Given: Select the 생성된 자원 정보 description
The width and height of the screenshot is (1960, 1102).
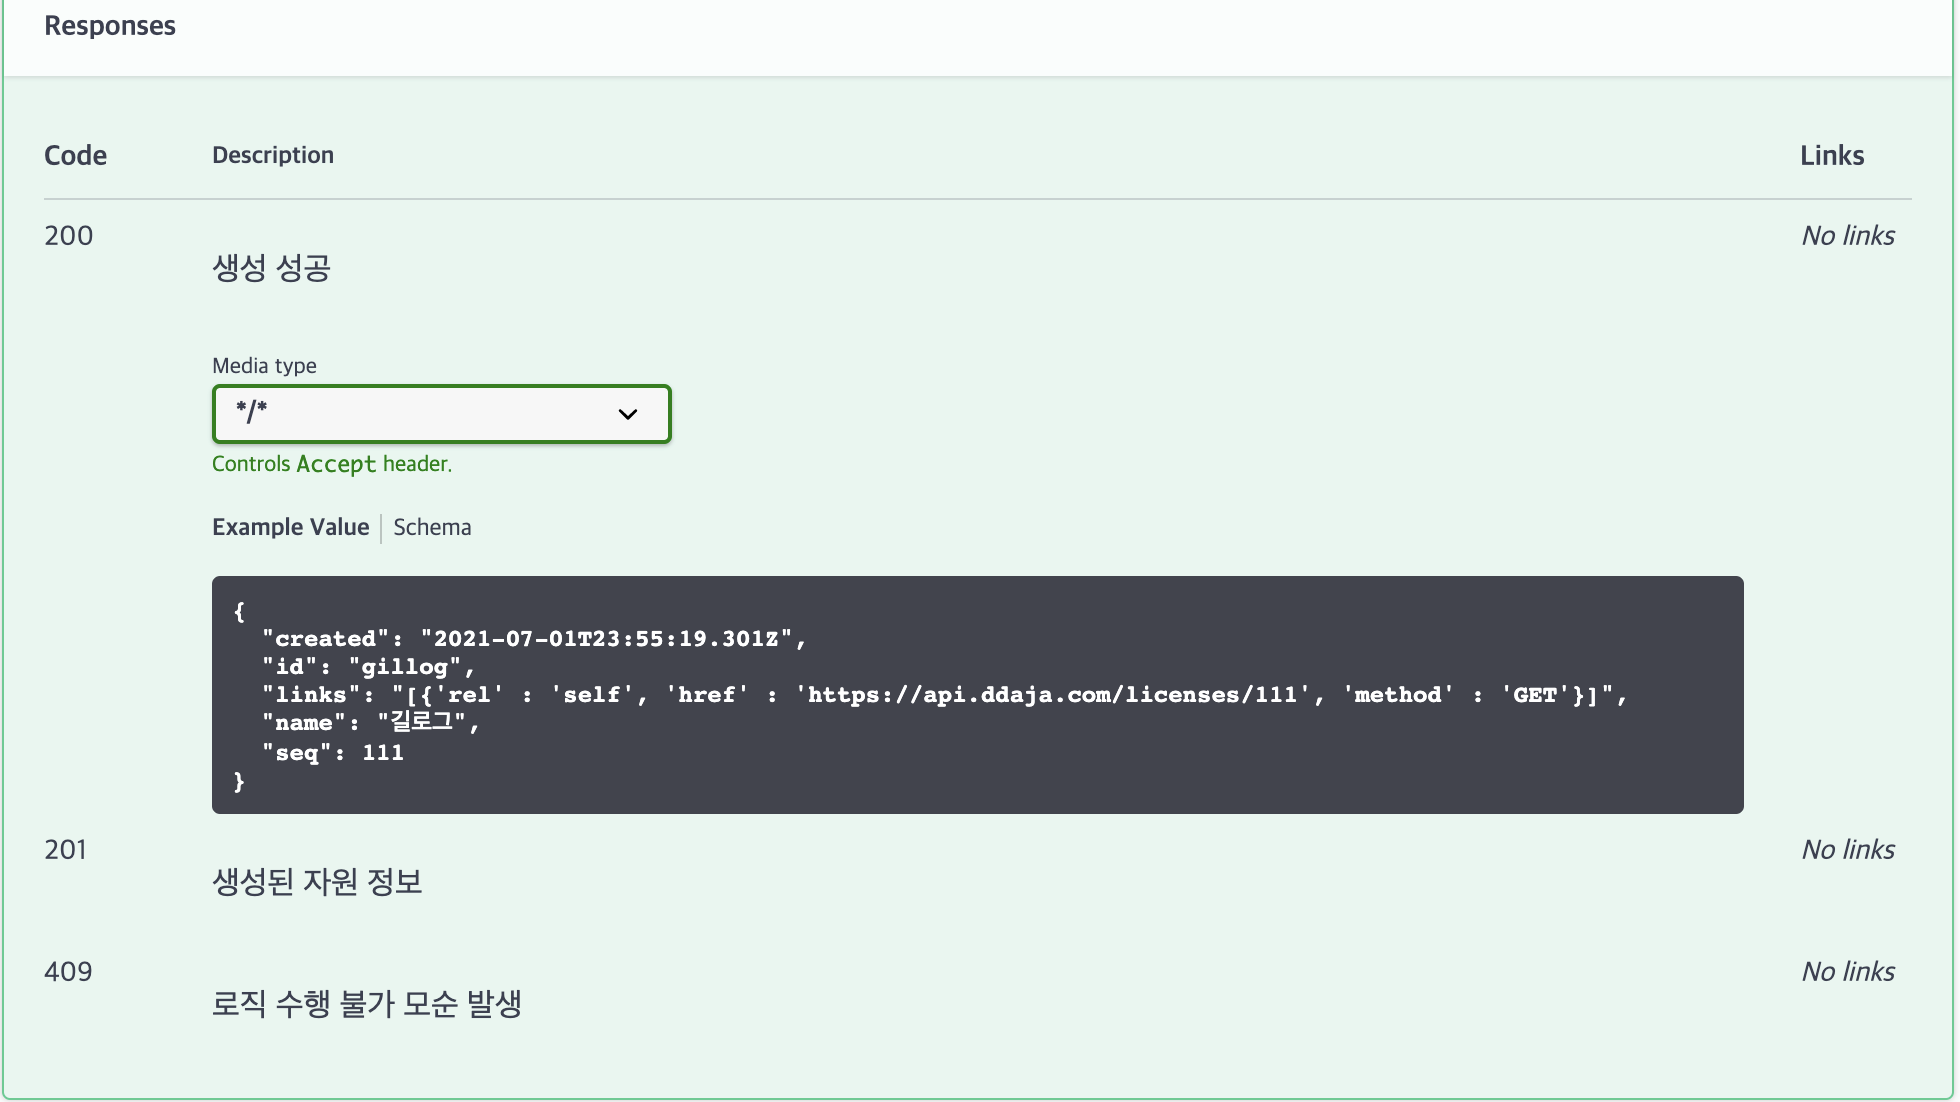Looking at the screenshot, I should click(318, 883).
